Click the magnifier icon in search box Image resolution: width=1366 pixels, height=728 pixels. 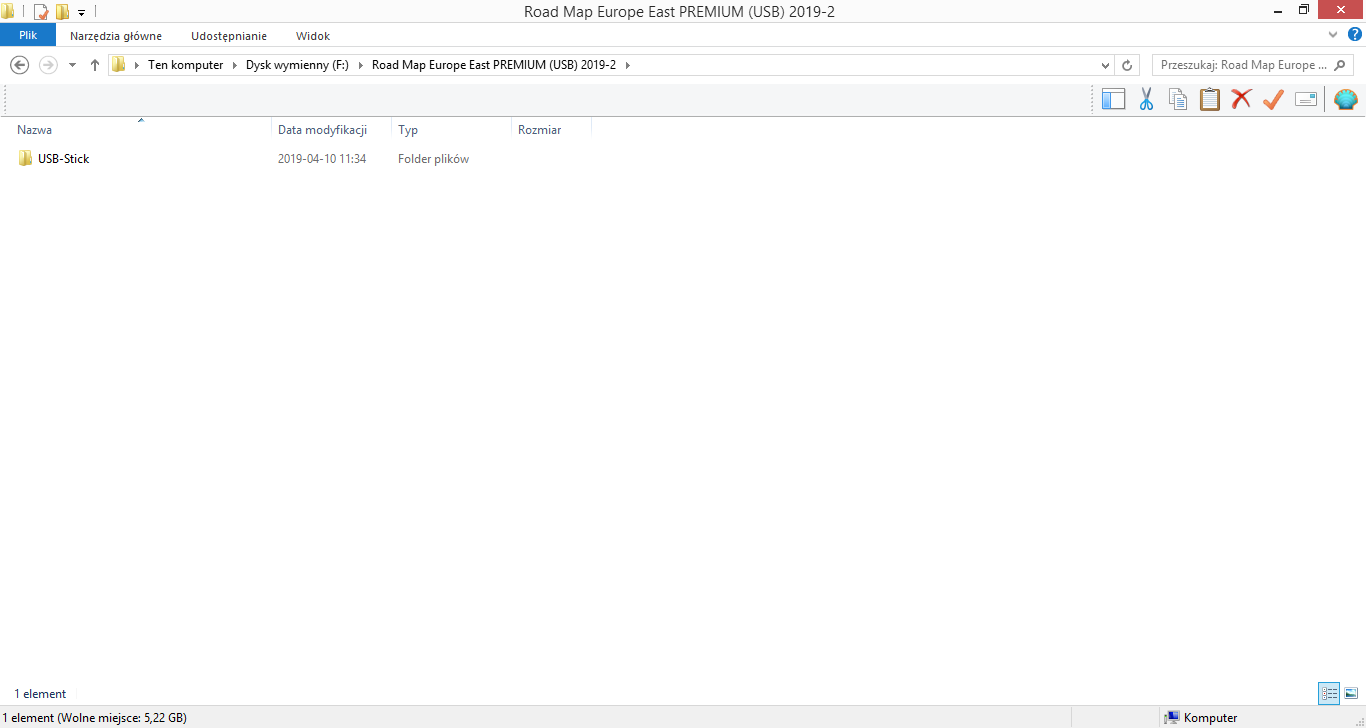1340,65
